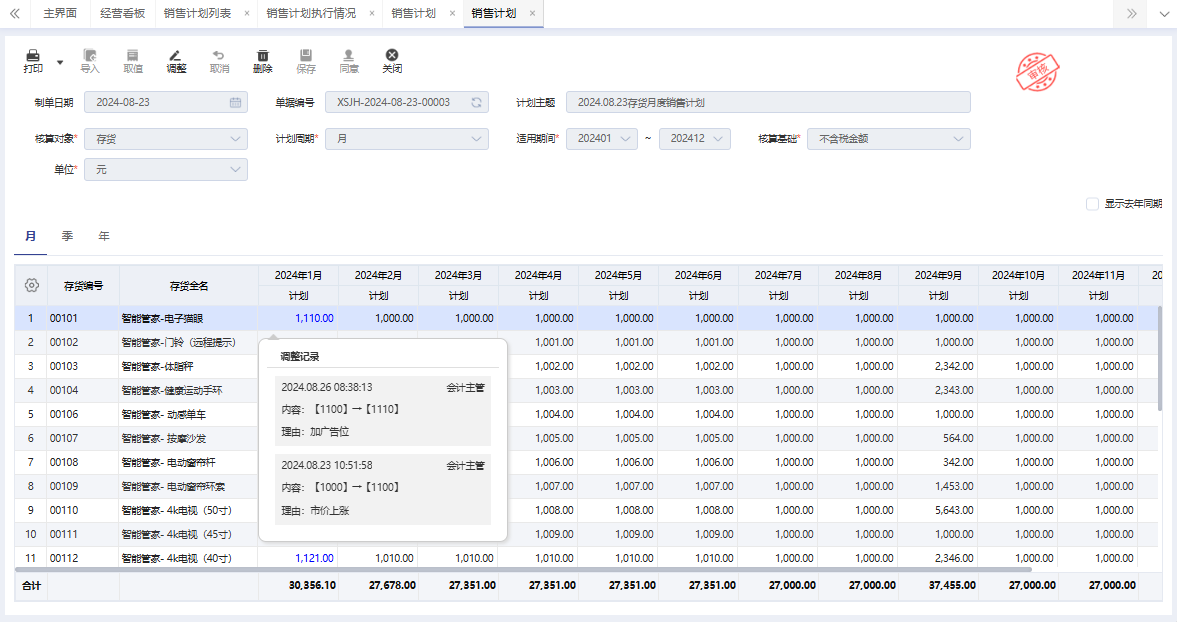
Task: Expand the 核算基础 dropdown
Action: click(958, 139)
